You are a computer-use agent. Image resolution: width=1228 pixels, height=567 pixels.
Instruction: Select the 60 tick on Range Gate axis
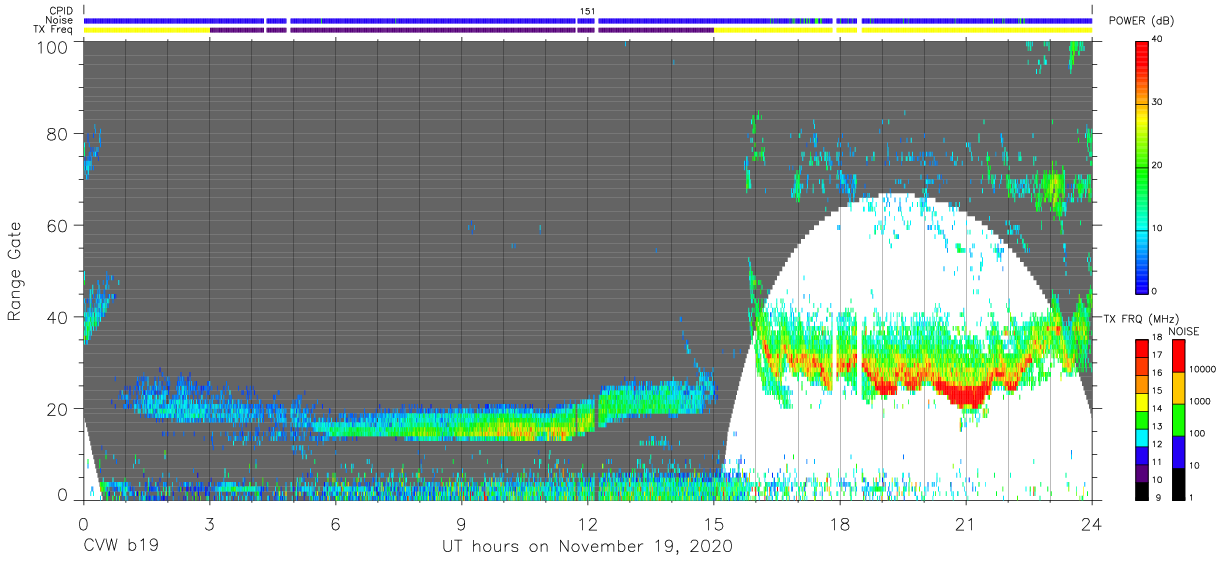coord(58,225)
